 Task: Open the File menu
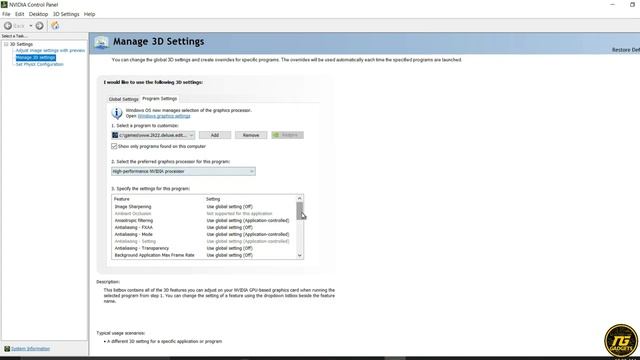[x=6, y=14]
